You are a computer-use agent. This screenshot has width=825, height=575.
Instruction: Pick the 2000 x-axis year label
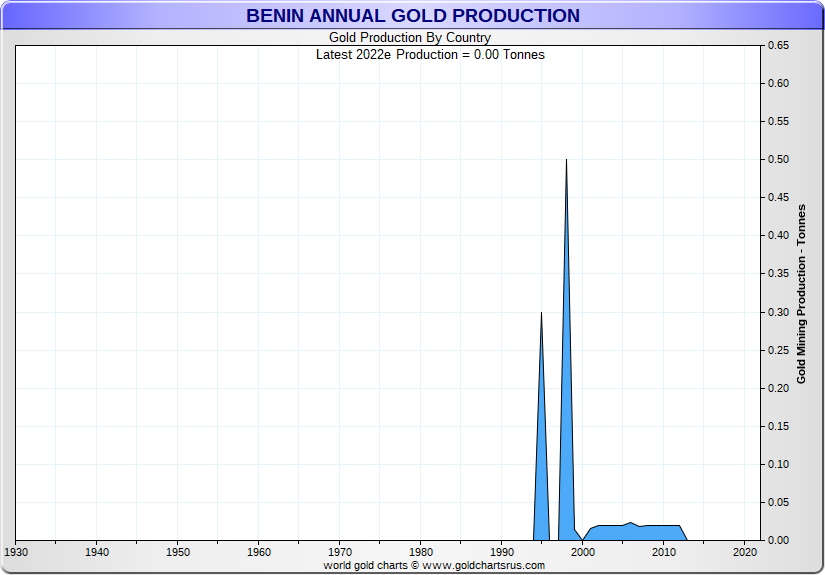583,552
